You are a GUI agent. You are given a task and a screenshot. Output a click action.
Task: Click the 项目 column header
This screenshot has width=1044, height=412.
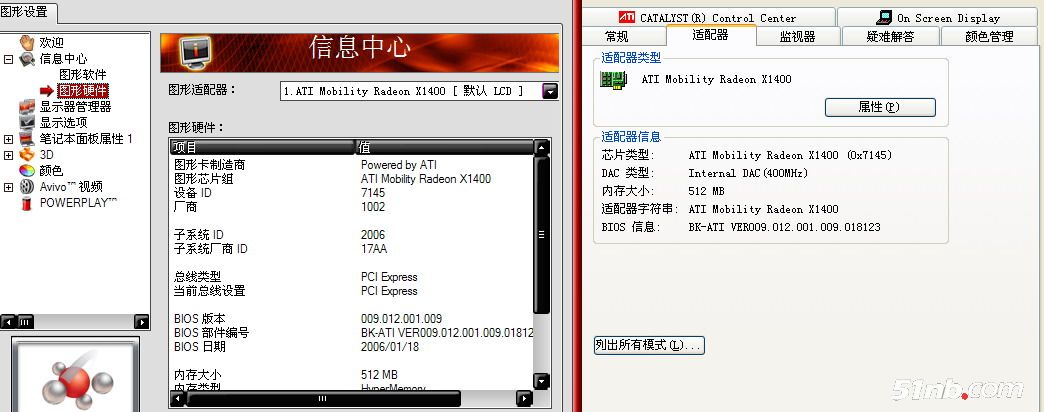tap(262, 147)
